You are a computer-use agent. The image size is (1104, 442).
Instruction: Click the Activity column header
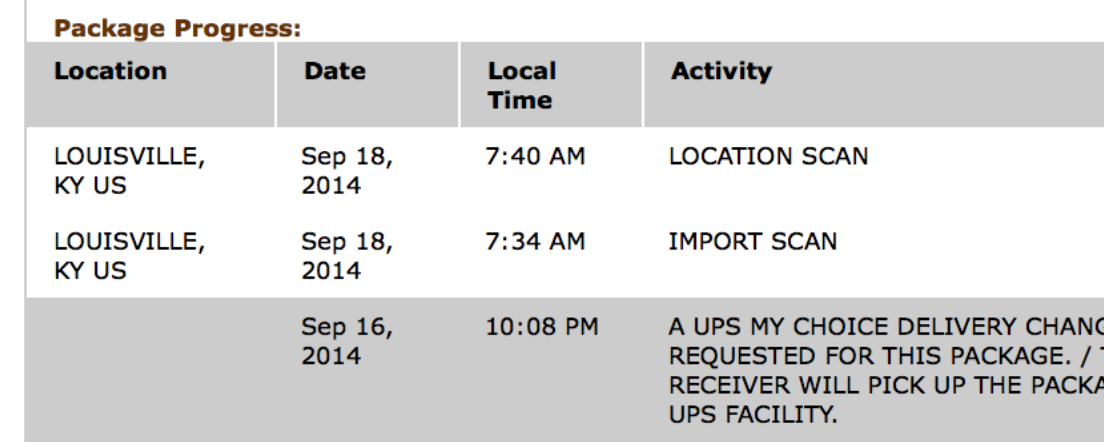721,71
